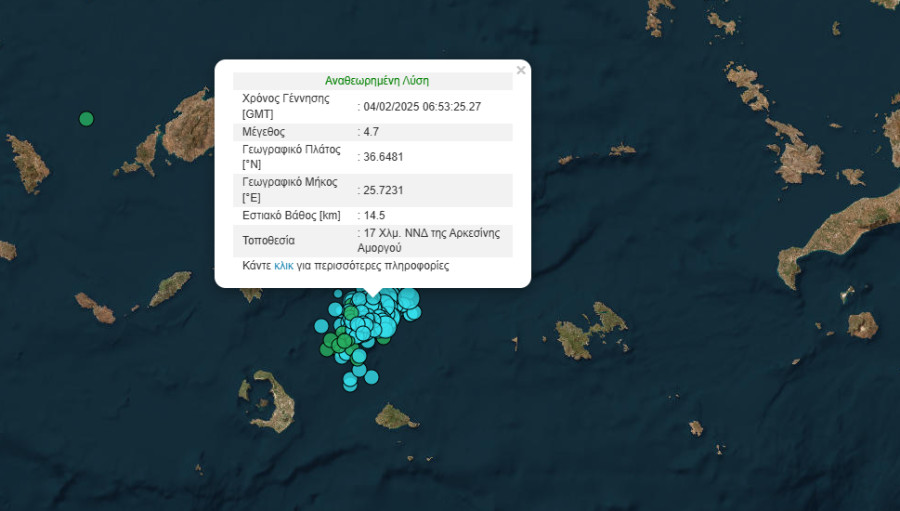Viewport: 900px width, 511px height.
Task: Click the focal depth value 14.5
Action: 375,215
